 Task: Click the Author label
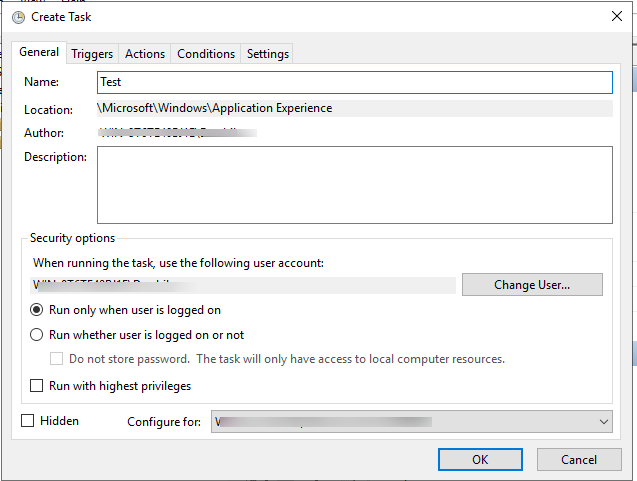[x=44, y=133]
